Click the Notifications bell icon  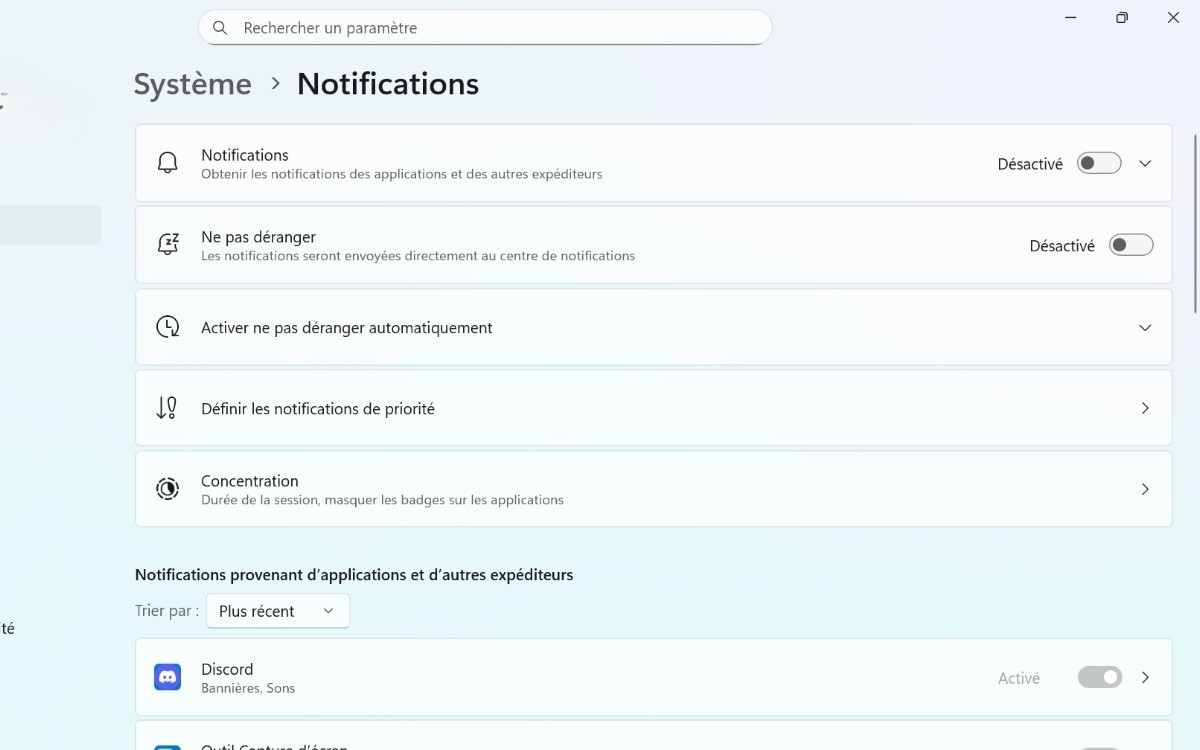click(x=167, y=162)
